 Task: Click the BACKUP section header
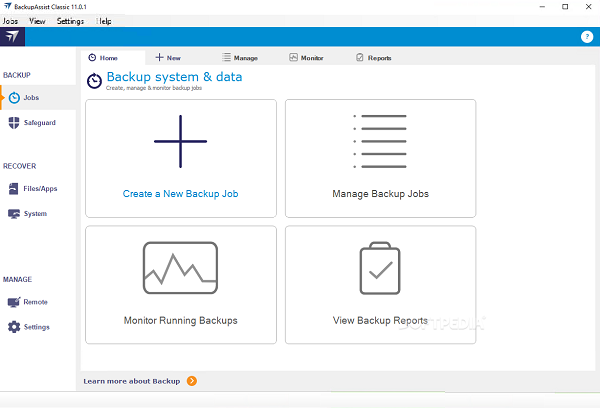pos(17,75)
